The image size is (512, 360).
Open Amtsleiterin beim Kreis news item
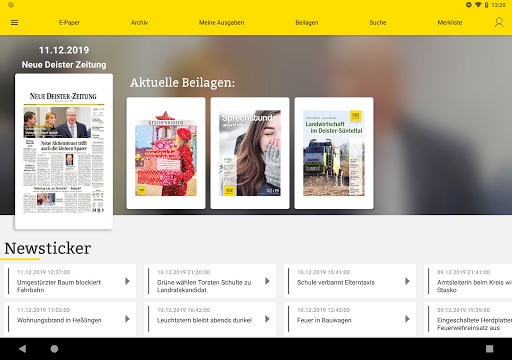point(468,281)
